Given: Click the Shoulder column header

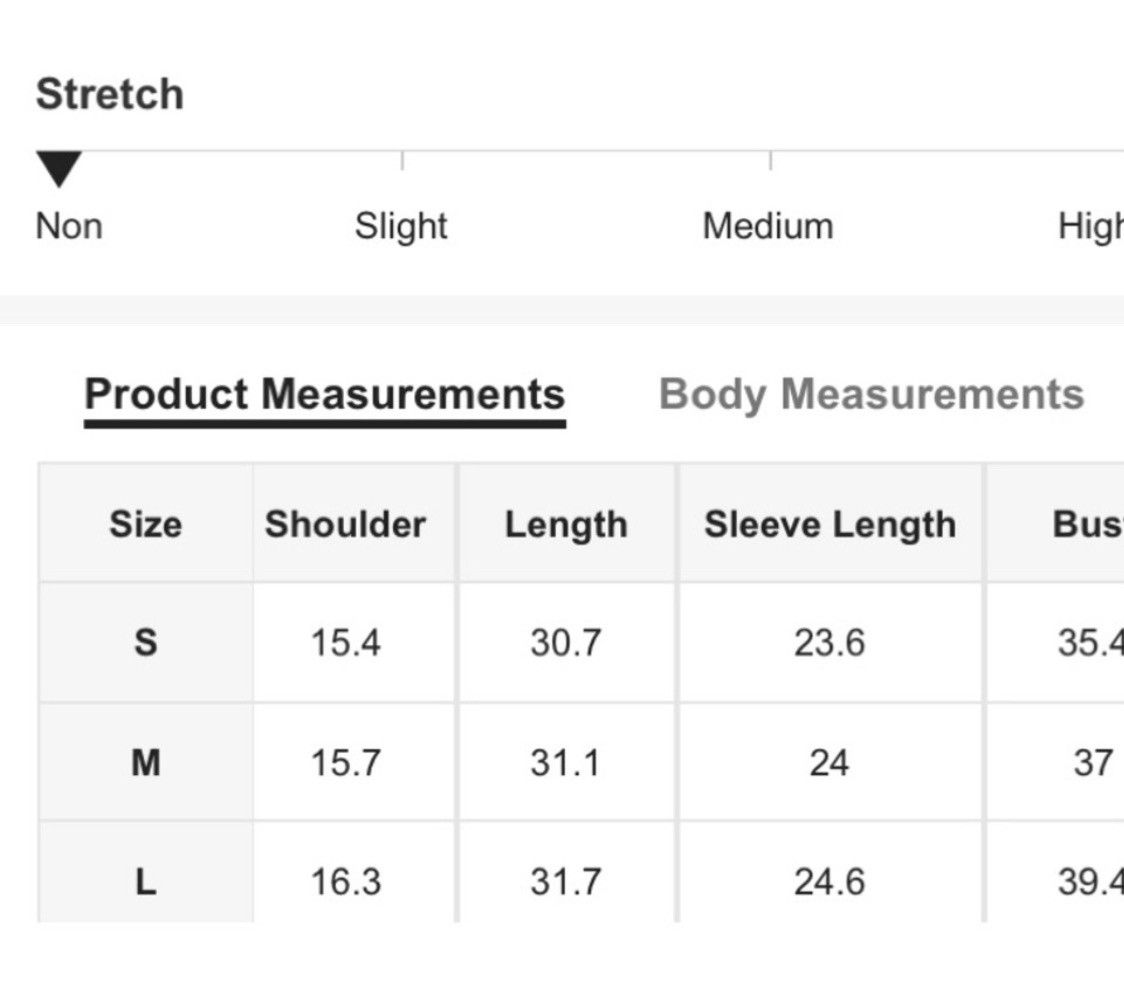Looking at the screenshot, I should [346, 523].
